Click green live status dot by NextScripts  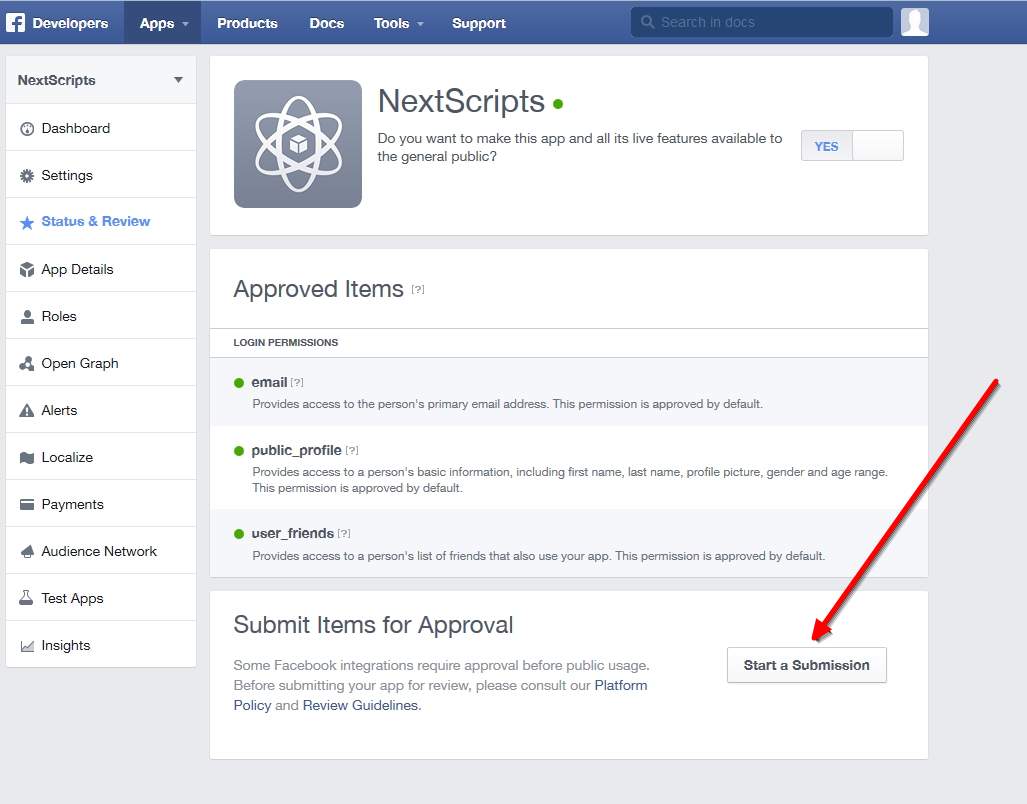point(558,103)
